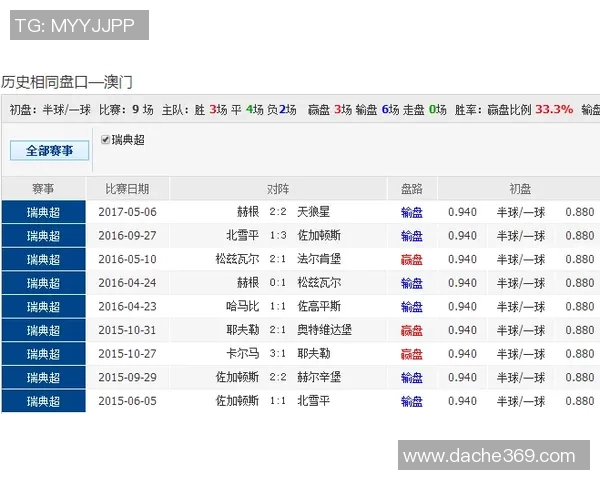
Task: Select home team 赫根 in 2017-05-06 row
Action: pyautogui.click(x=248, y=212)
